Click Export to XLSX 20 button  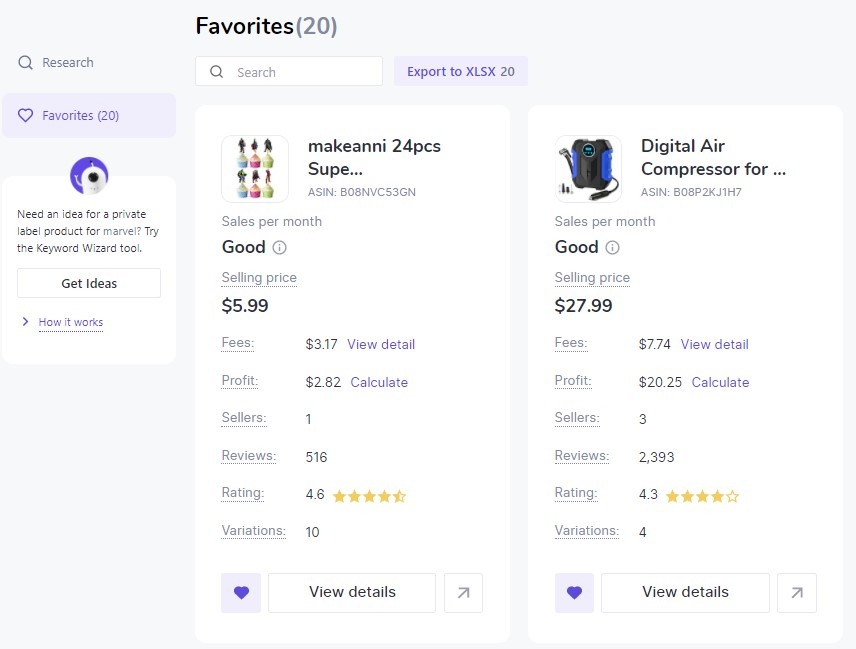point(461,72)
